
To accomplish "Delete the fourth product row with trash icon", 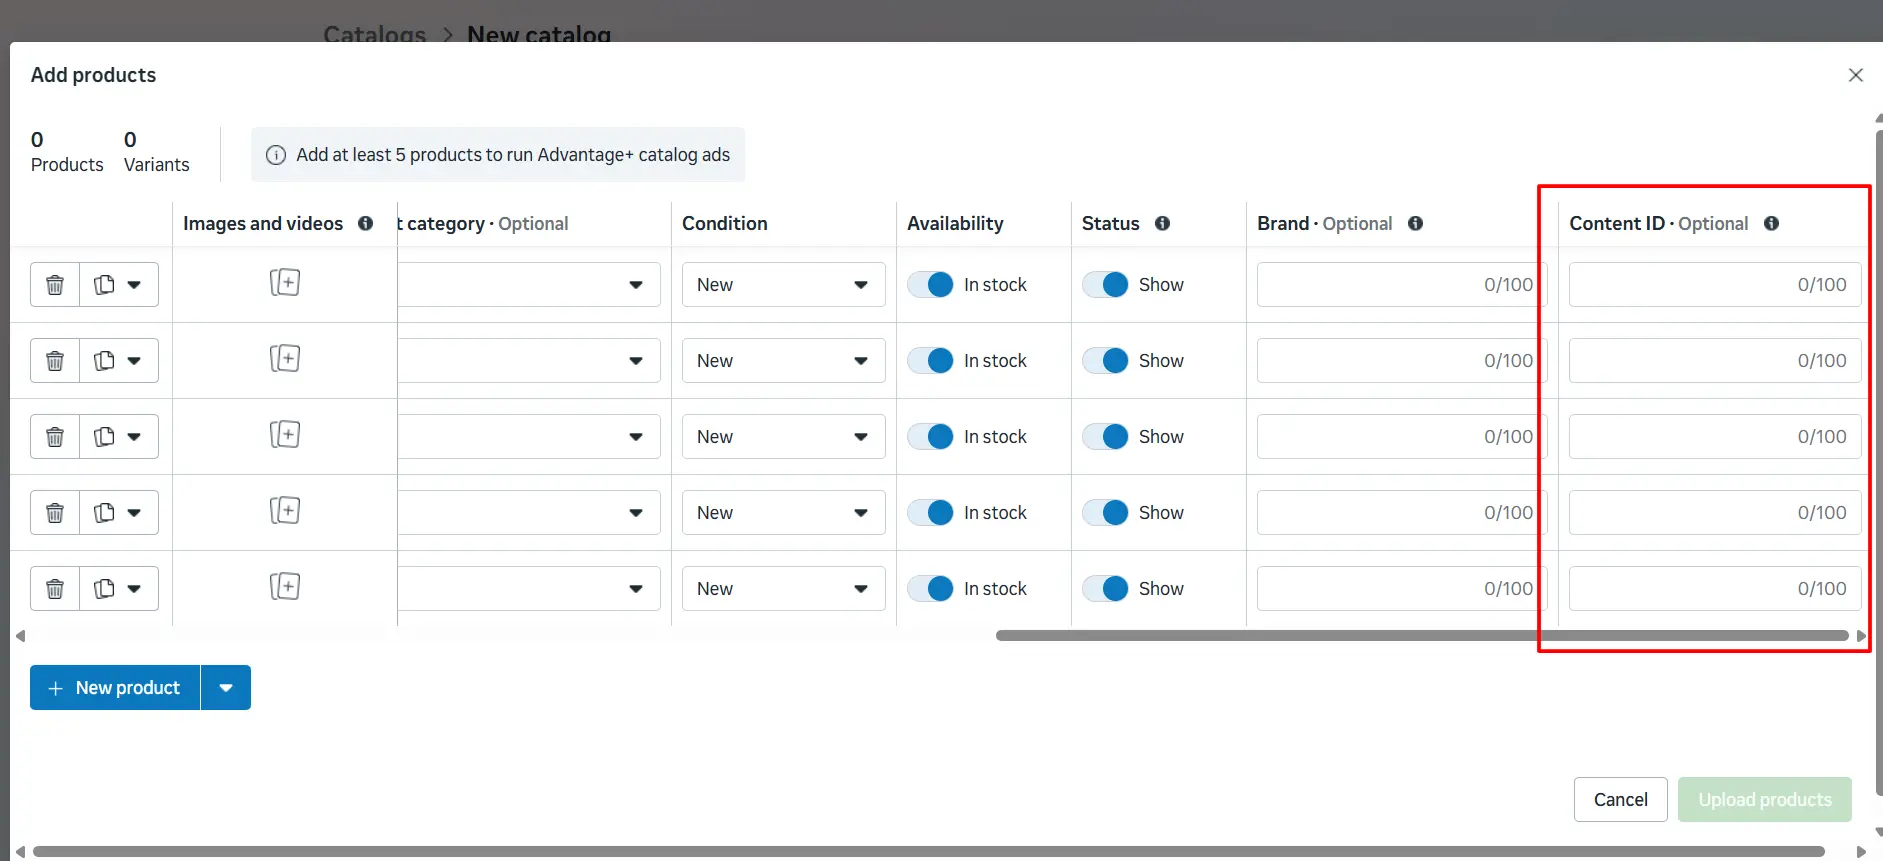I will click(x=55, y=513).
